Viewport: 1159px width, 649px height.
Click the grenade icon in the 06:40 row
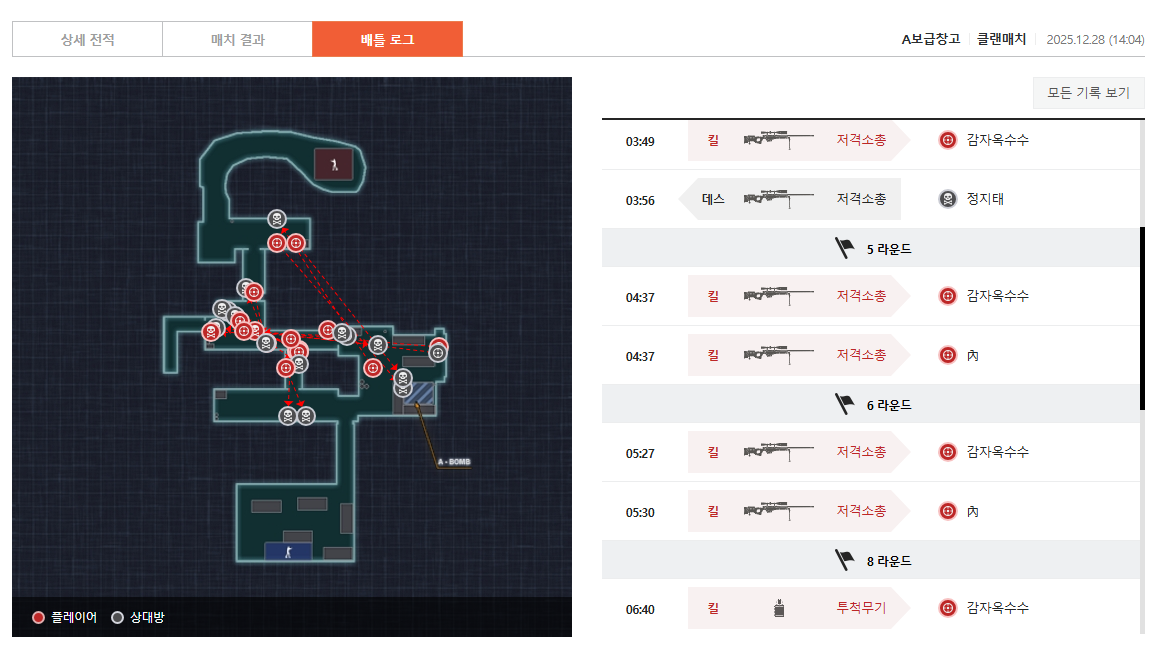coord(779,608)
